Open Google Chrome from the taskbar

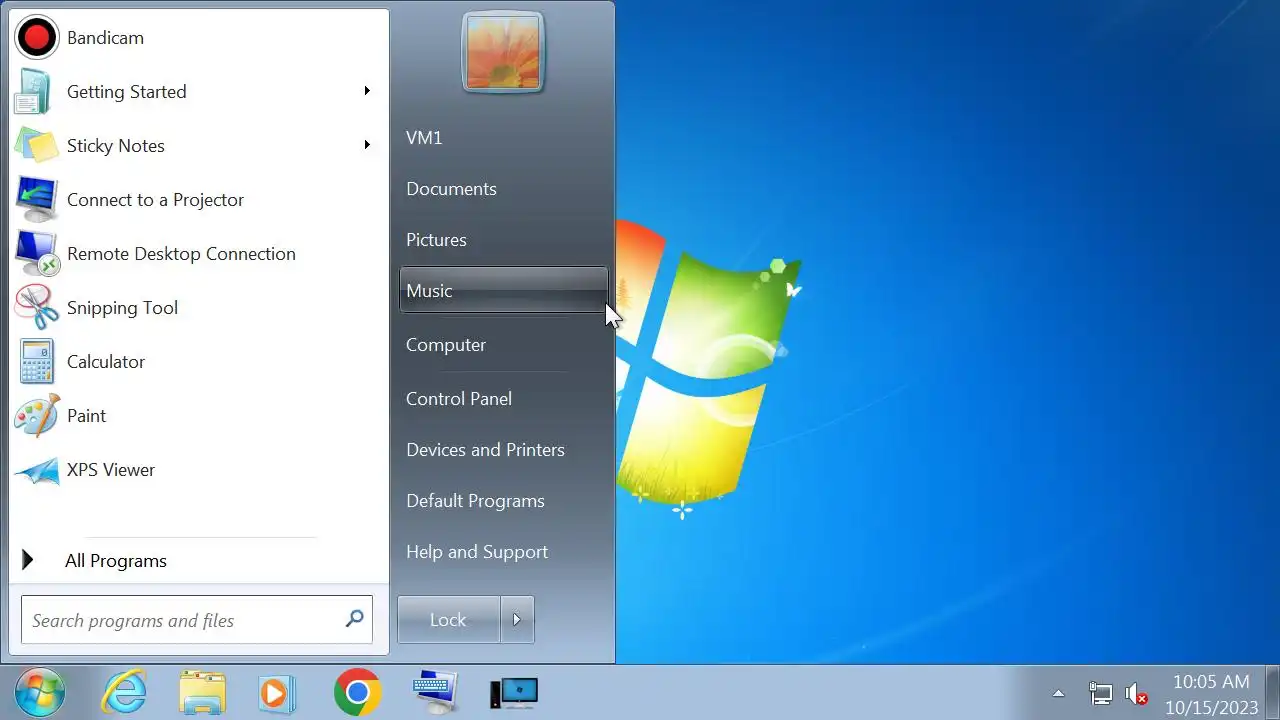[x=357, y=693]
